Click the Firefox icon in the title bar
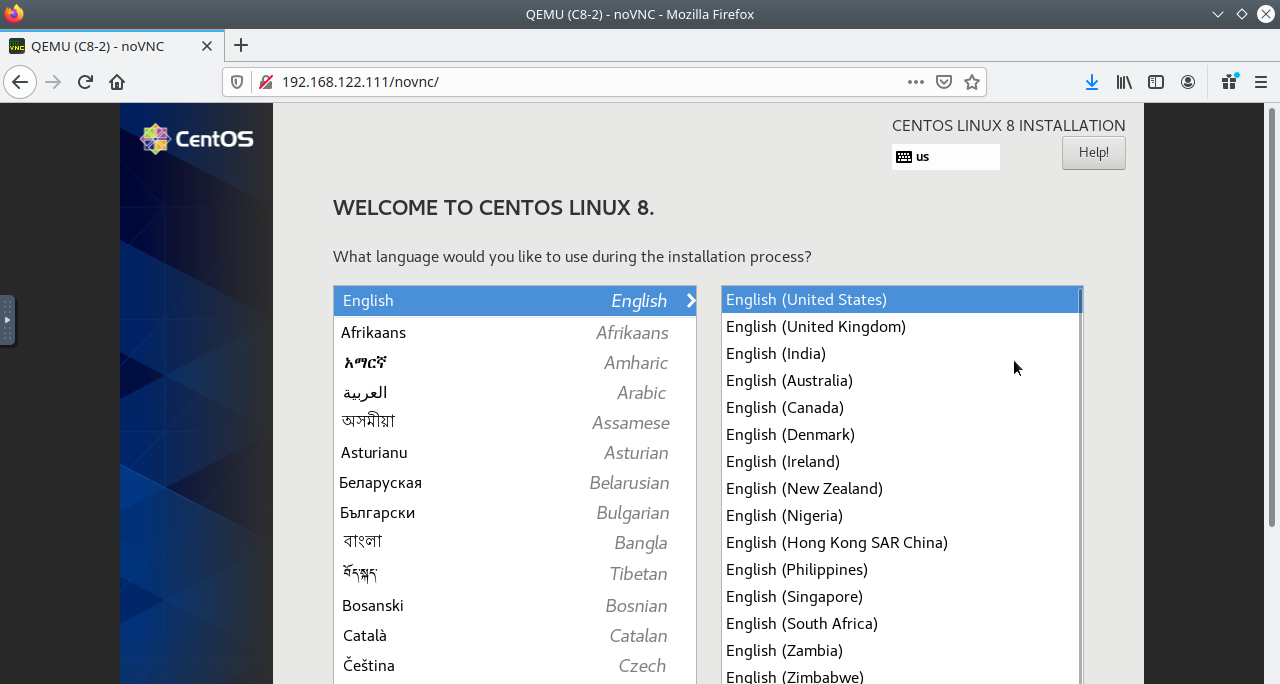Image resolution: width=1280 pixels, height=684 pixels. click(x=14, y=14)
